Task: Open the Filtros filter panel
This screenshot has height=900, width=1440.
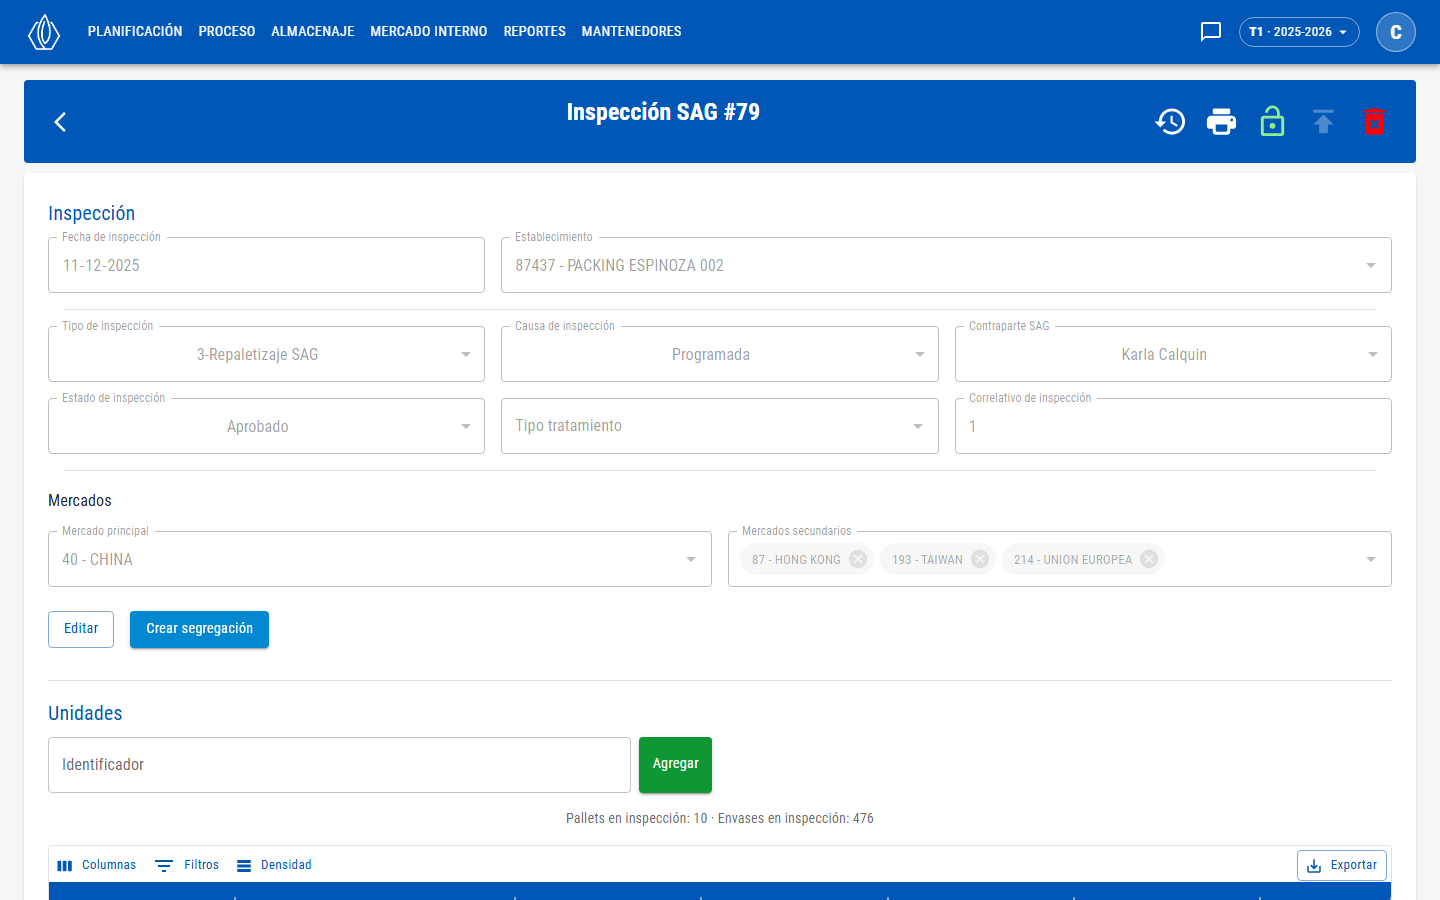Action: [x=187, y=865]
